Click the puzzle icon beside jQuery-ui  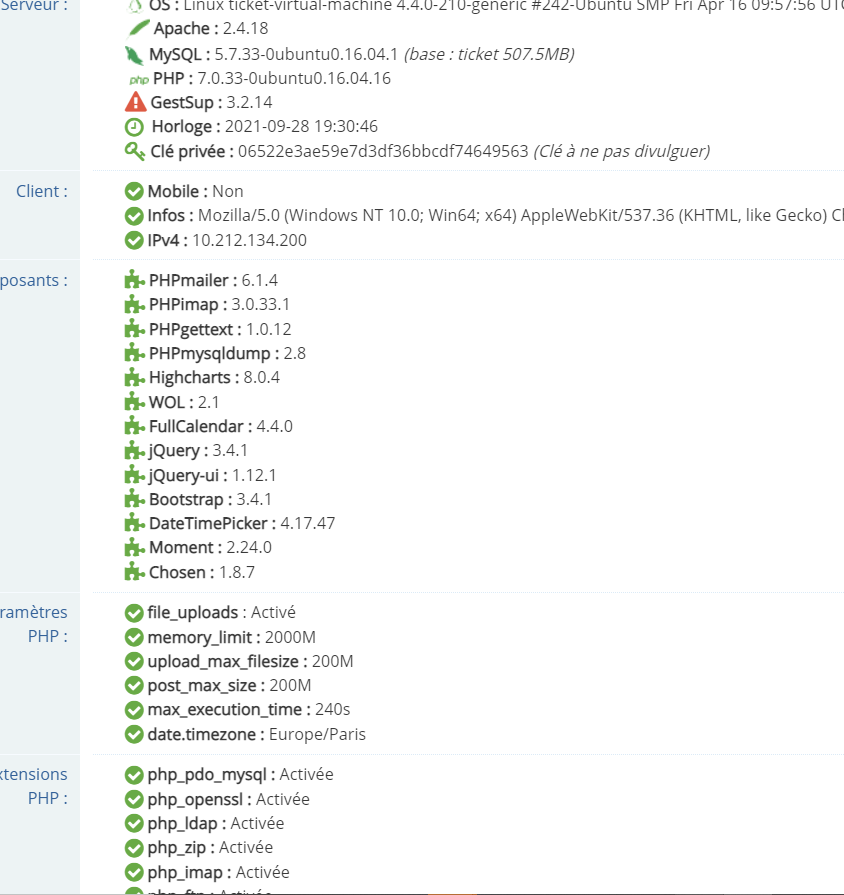click(134, 475)
